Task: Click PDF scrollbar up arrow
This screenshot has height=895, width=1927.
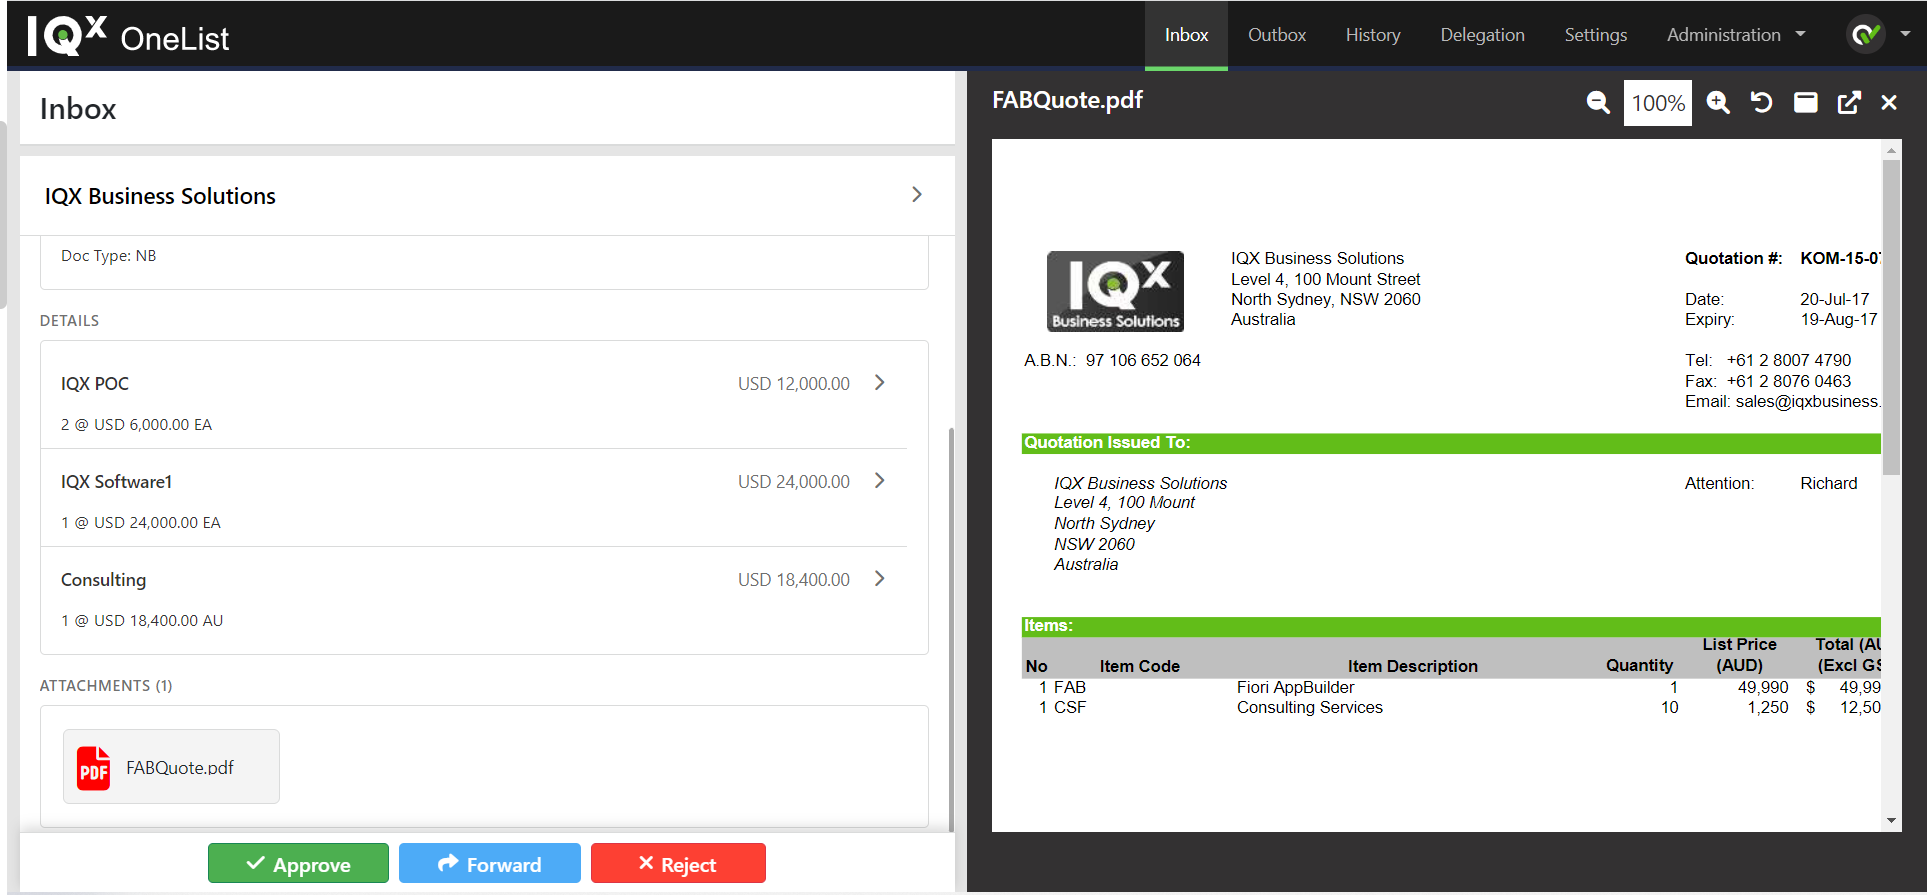Action: pyautogui.click(x=1891, y=150)
